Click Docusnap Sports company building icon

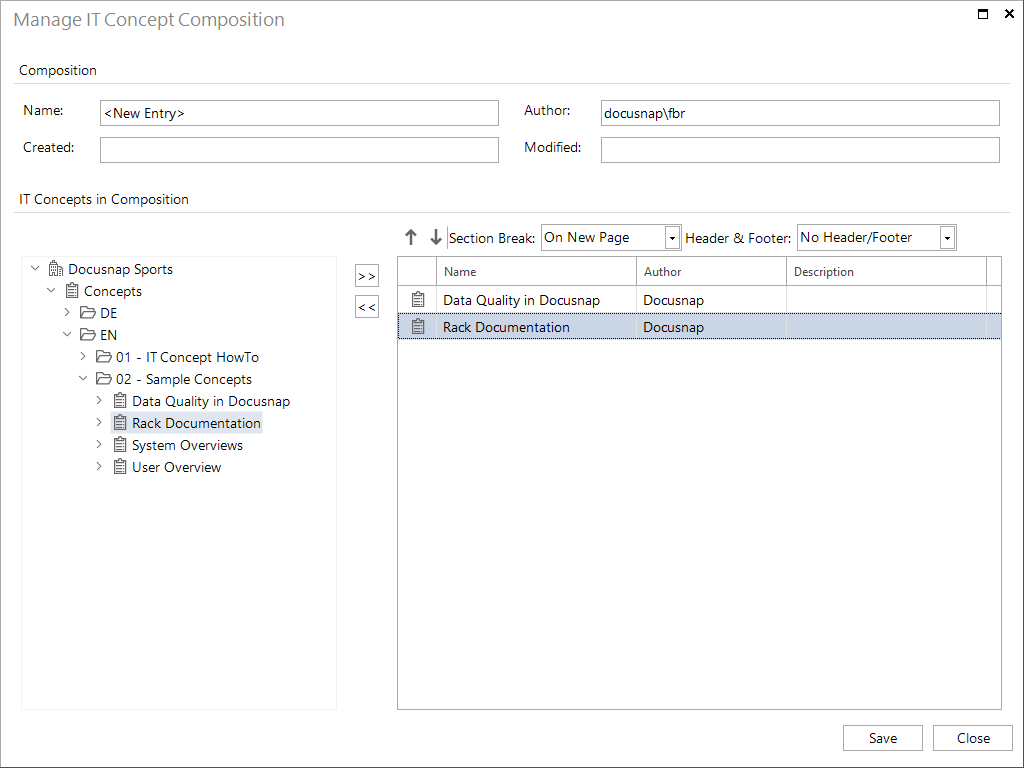click(x=56, y=269)
